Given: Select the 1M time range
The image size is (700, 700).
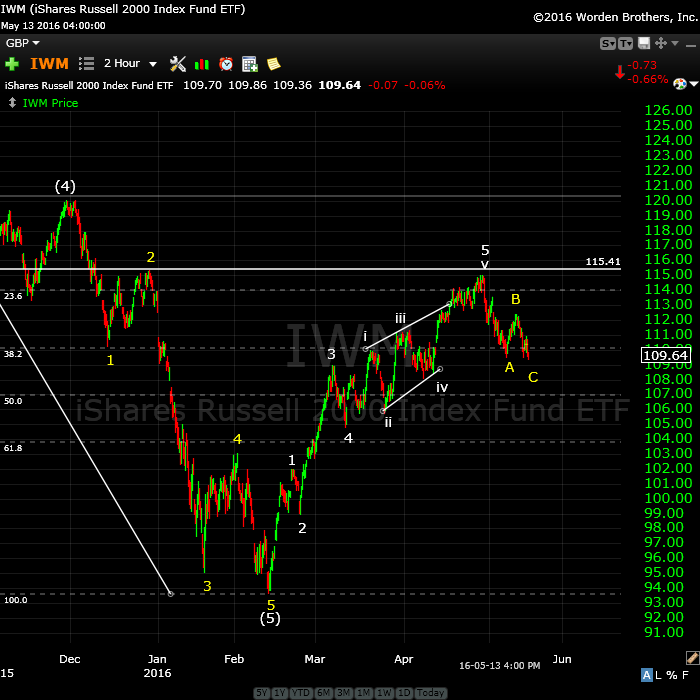Looking at the screenshot, I should (x=363, y=692).
